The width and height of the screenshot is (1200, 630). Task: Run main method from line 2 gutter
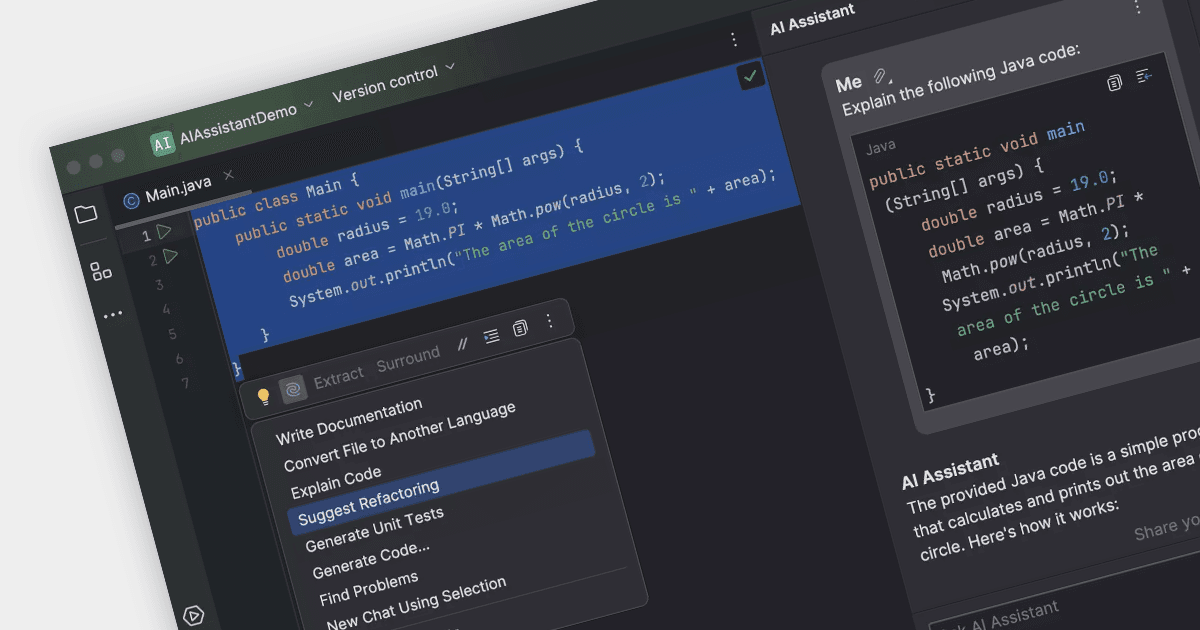click(x=170, y=257)
